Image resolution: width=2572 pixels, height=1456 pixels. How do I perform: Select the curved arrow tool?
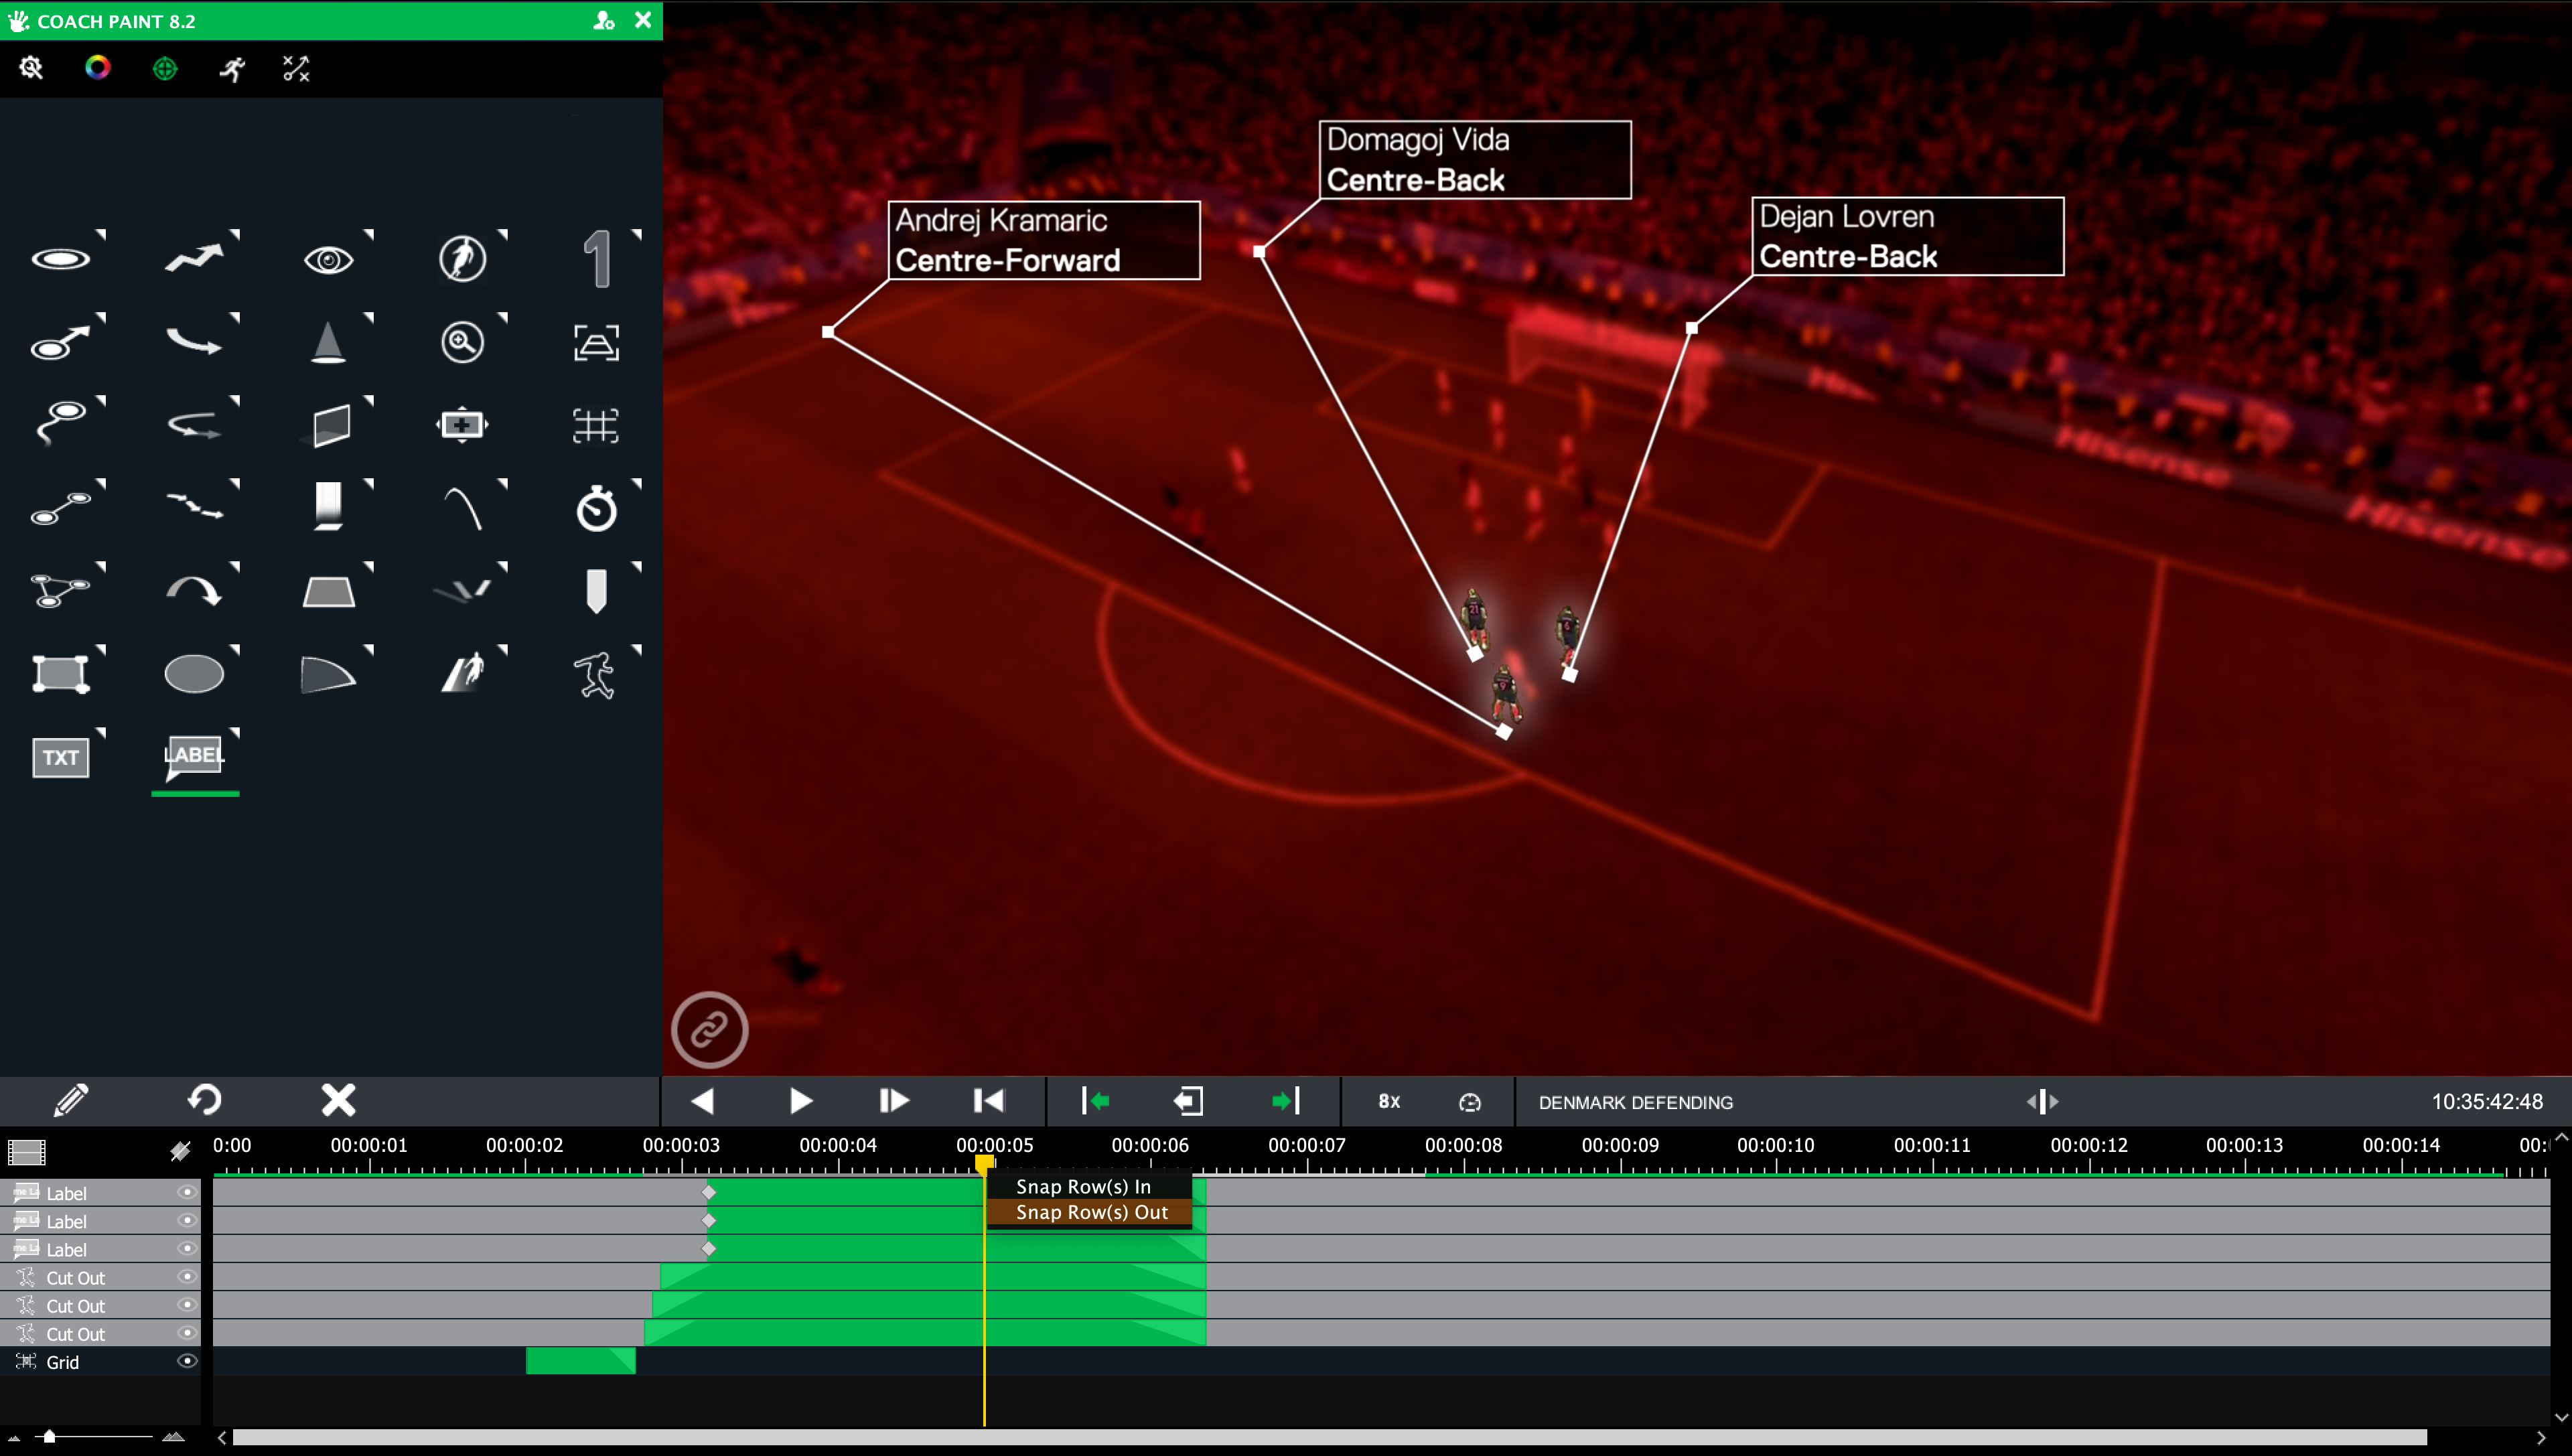pyautogui.click(x=194, y=343)
